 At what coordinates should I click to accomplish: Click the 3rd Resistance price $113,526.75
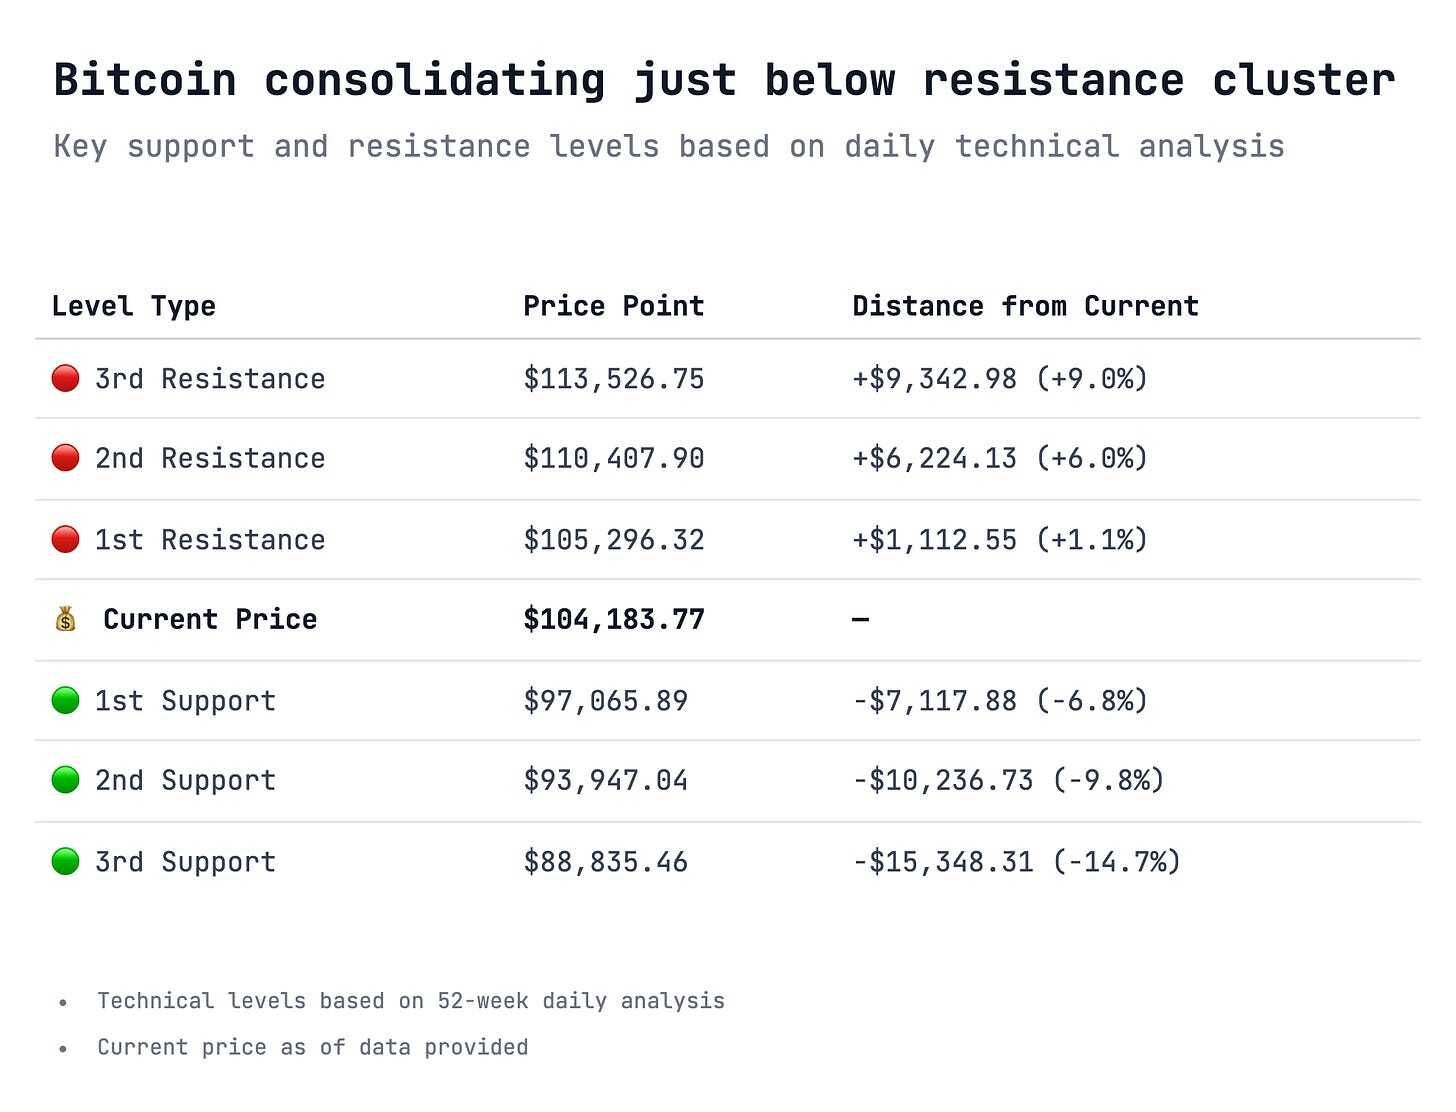613,379
